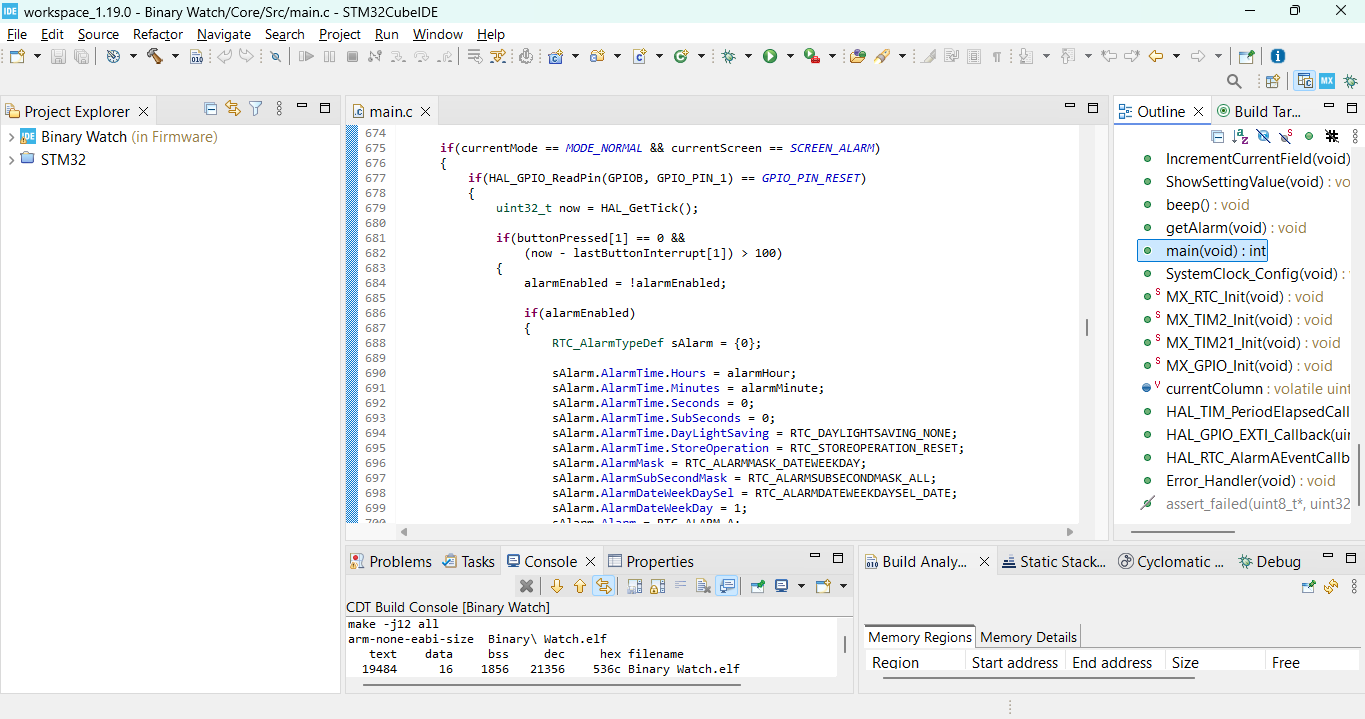Open the Debug bug dropdown arrow

(748, 56)
